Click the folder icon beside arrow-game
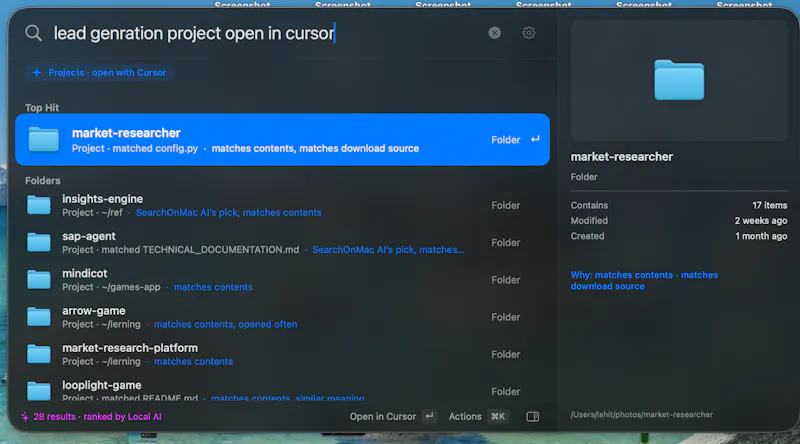The image size is (800, 444). click(39, 317)
